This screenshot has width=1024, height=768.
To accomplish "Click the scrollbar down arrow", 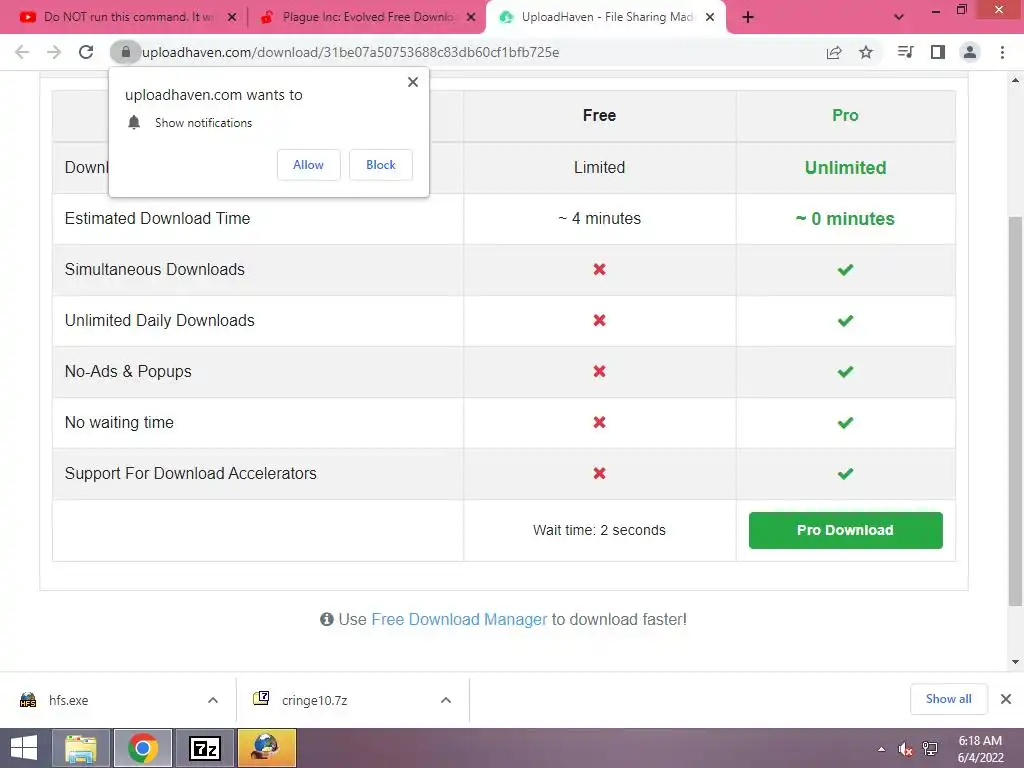I will pyautogui.click(x=1015, y=662).
